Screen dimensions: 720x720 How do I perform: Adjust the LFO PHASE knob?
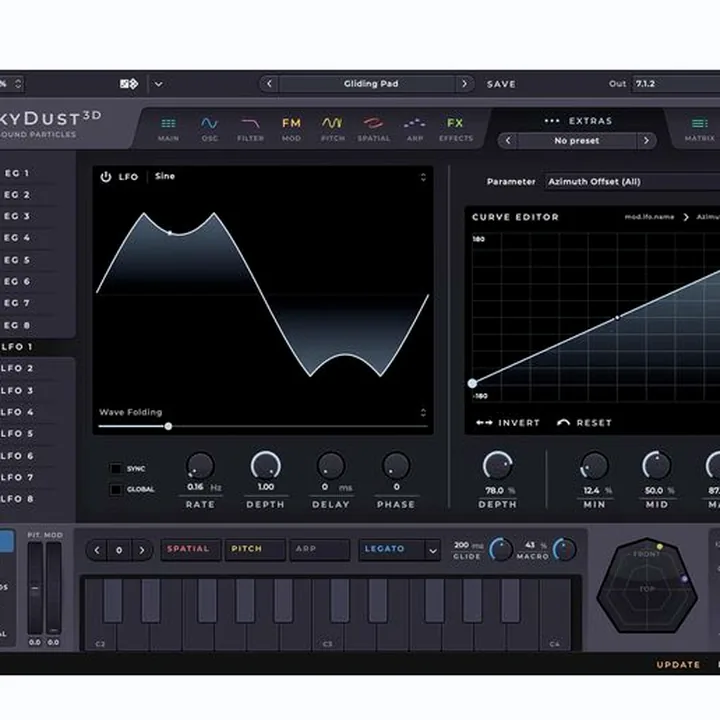pyautogui.click(x=396, y=466)
